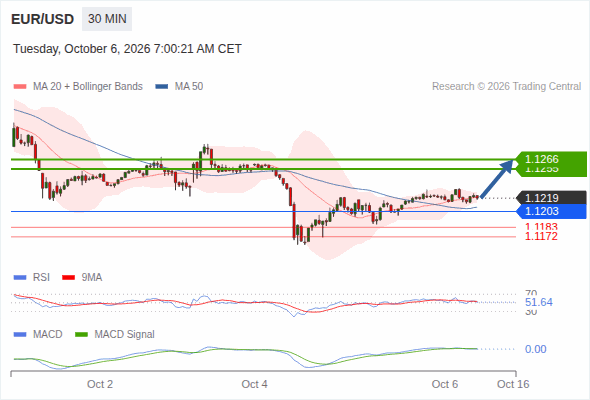This screenshot has height=400, width=590.
Task: Click the Oct 16 axis date label
Action: coord(513,384)
